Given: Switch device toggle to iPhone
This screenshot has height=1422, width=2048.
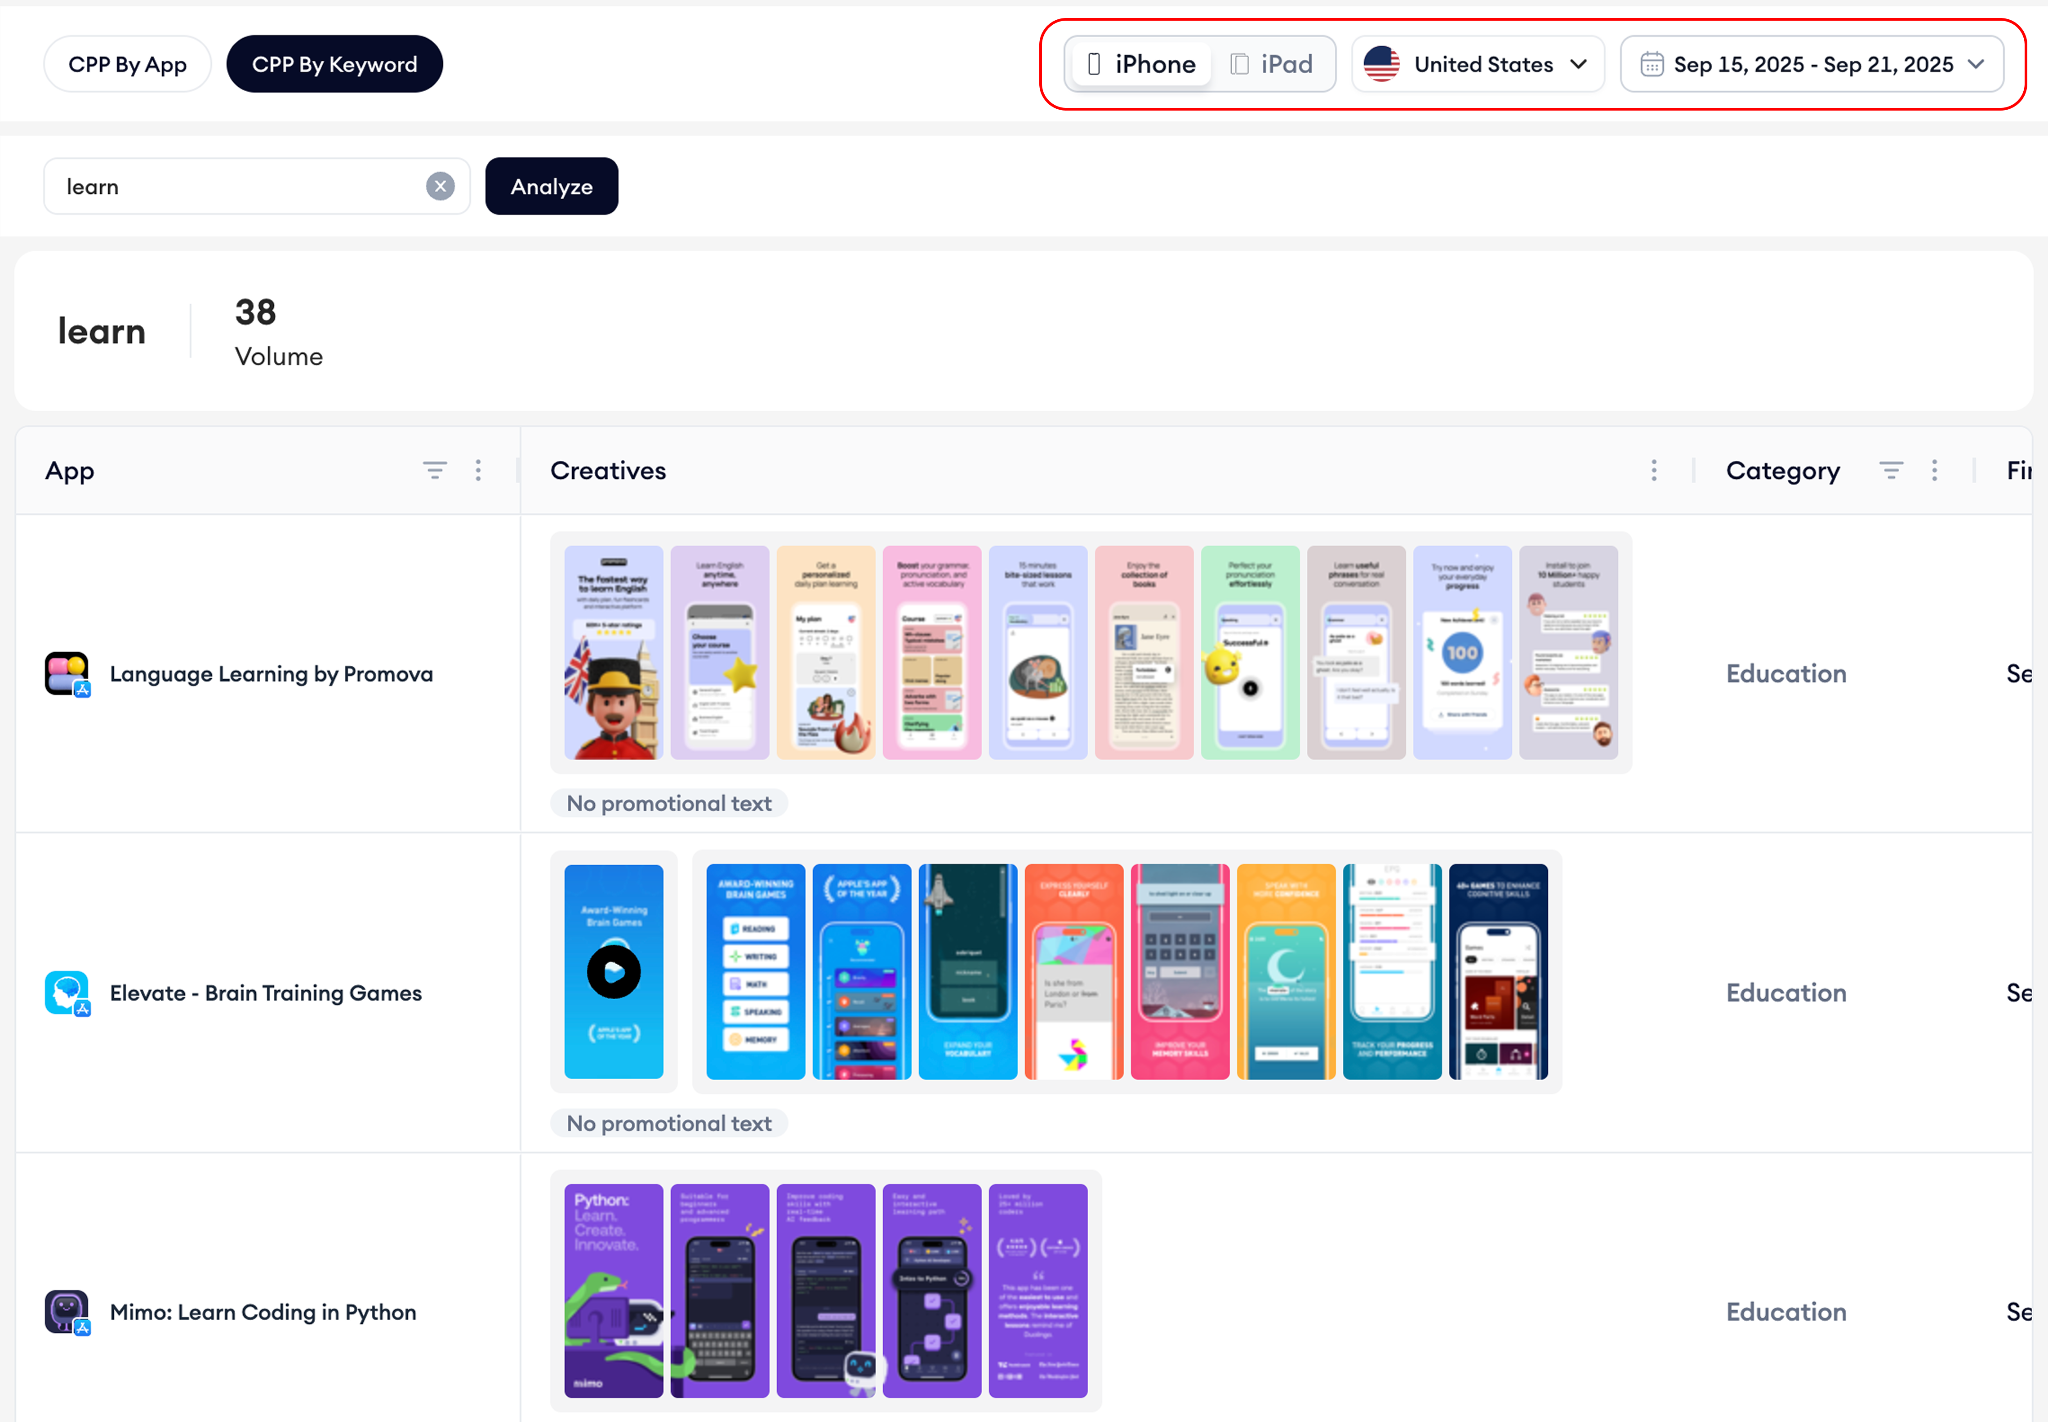Looking at the screenshot, I should point(1140,64).
